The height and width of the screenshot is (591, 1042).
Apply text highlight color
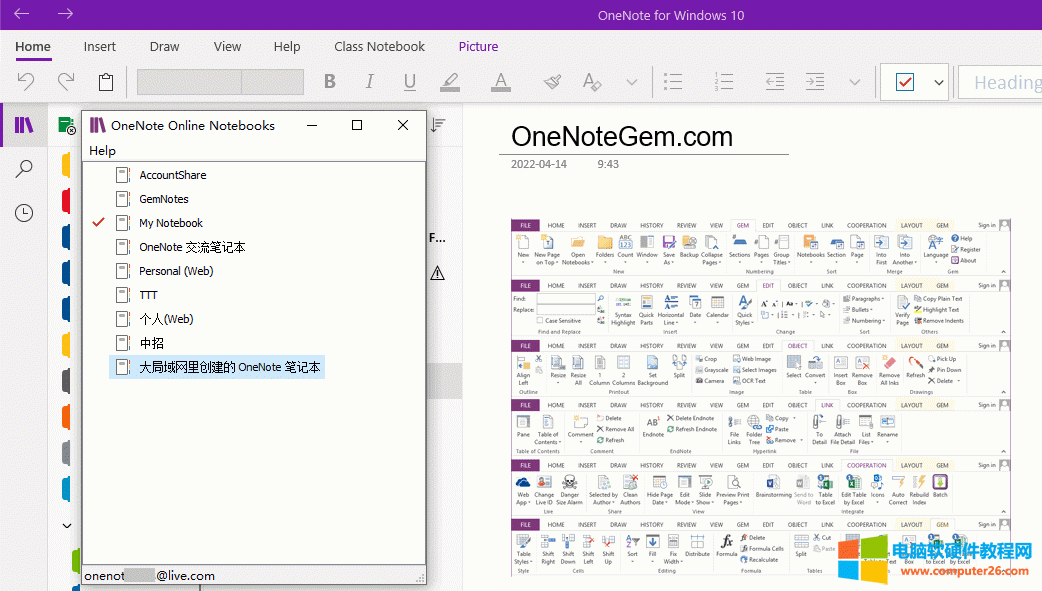tap(449, 82)
